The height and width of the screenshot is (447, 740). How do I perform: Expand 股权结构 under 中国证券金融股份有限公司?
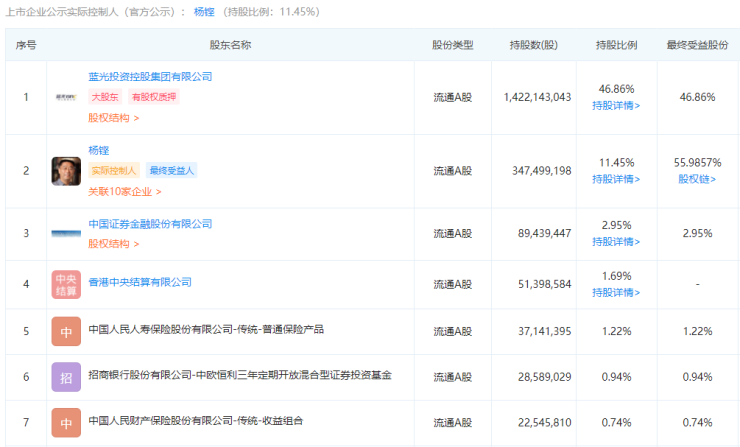[113, 243]
